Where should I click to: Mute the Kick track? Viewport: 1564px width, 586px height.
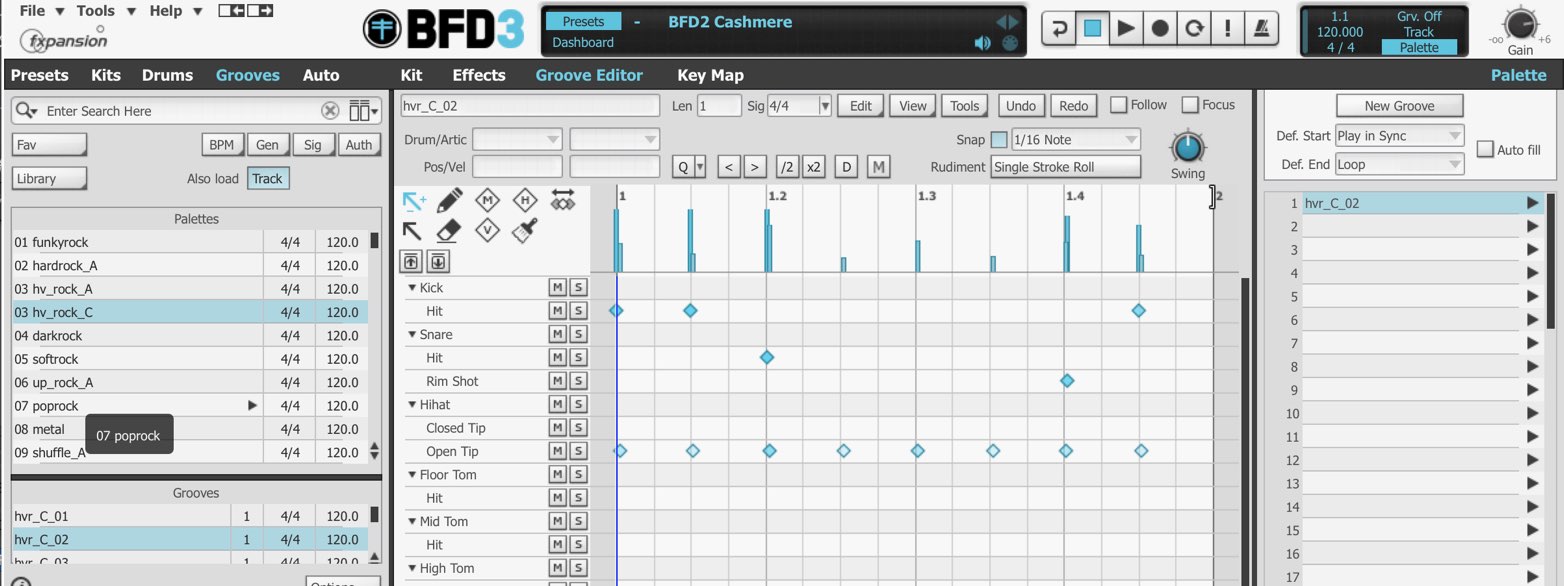[558, 288]
